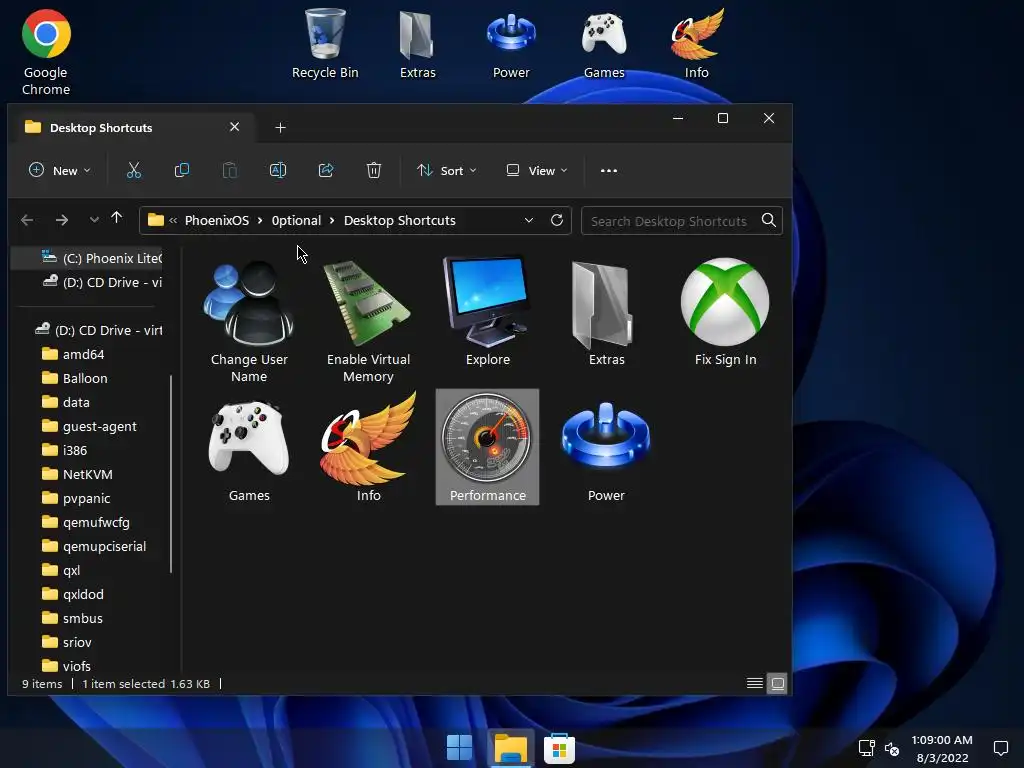Image resolution: width=1024 pixels, height=768 pixels.
Task: Select the Info phoenix shortcut in folder
Action: 368,448
